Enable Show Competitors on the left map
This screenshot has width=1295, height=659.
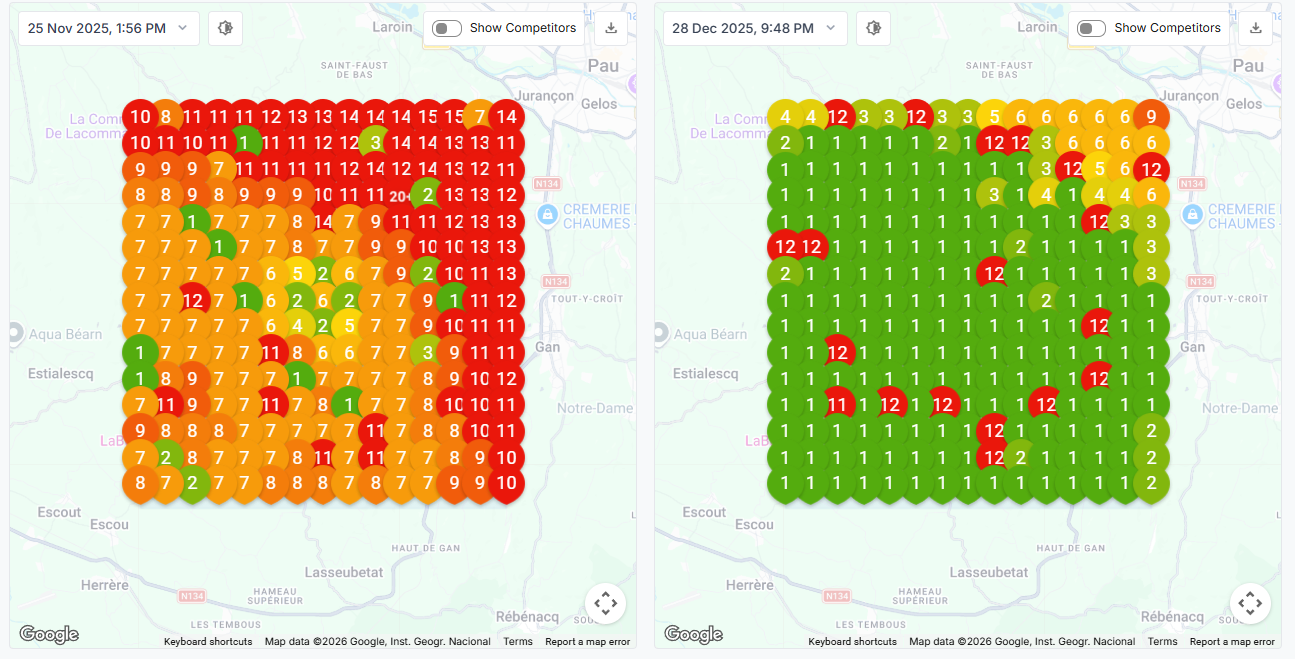(446, 28)
